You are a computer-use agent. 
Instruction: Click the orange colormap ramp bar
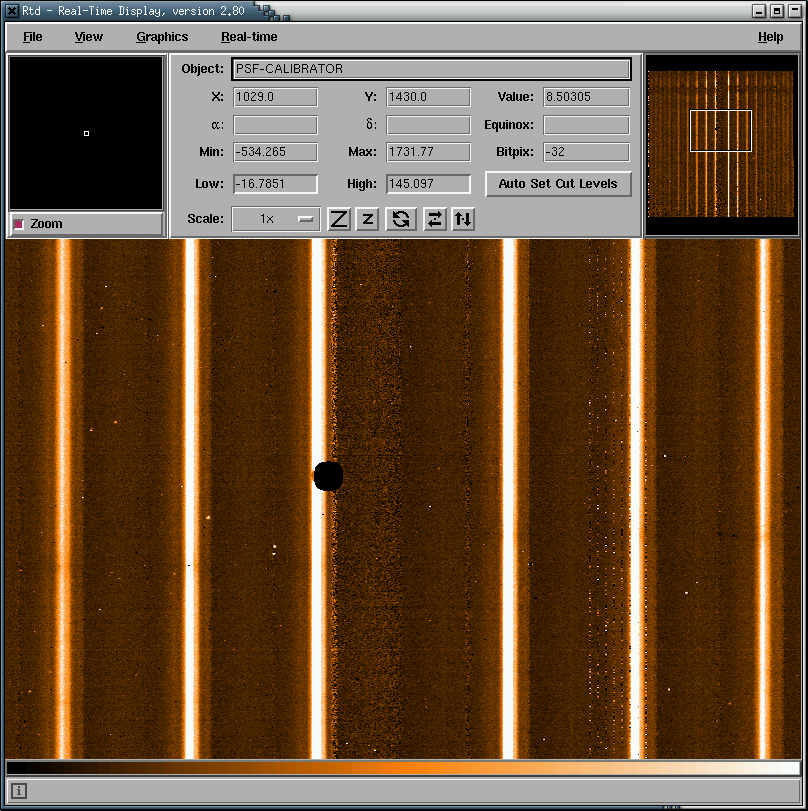403,768
